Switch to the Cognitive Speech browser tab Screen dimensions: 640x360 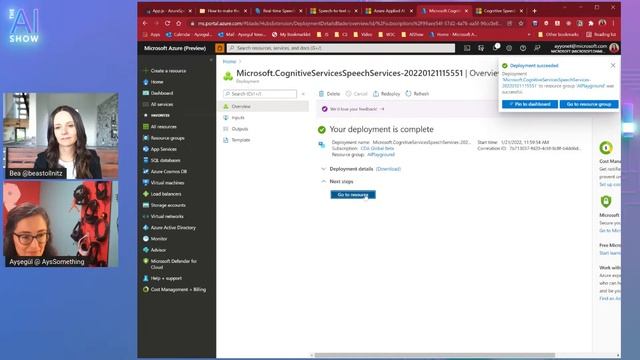pyautogui.click(x=500, y=11)
